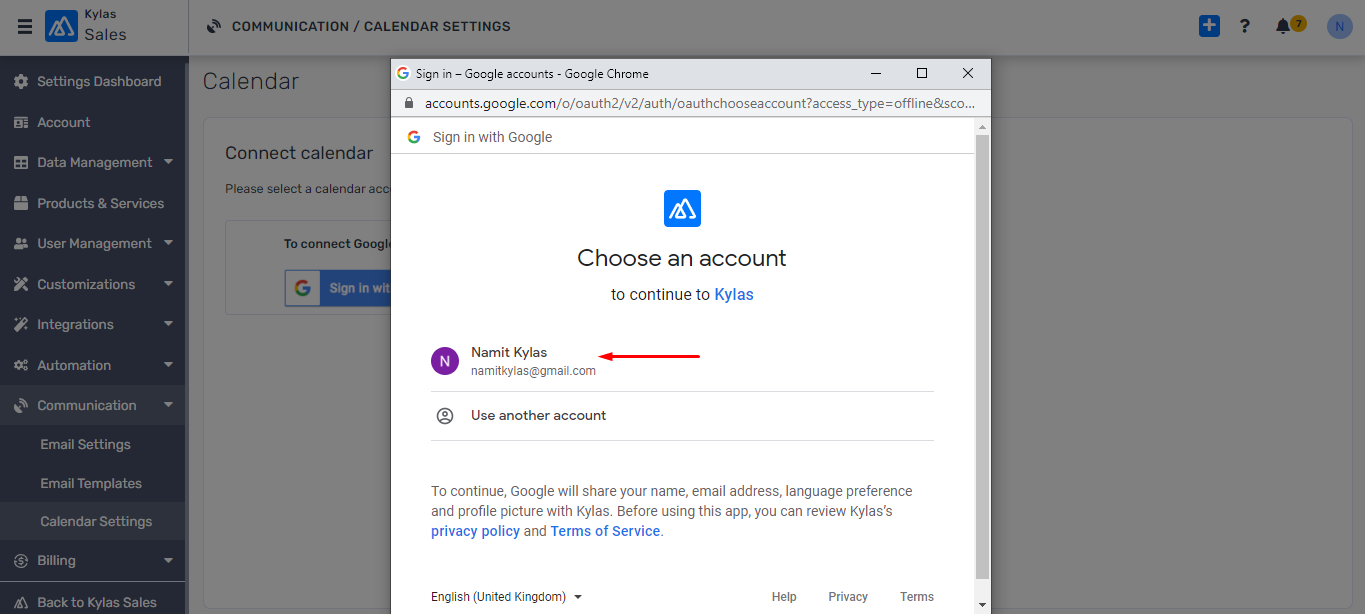This screenshot has width=1365, height=614.
Task: Expand the Data Management menu arrow
Action: [168, 161]
